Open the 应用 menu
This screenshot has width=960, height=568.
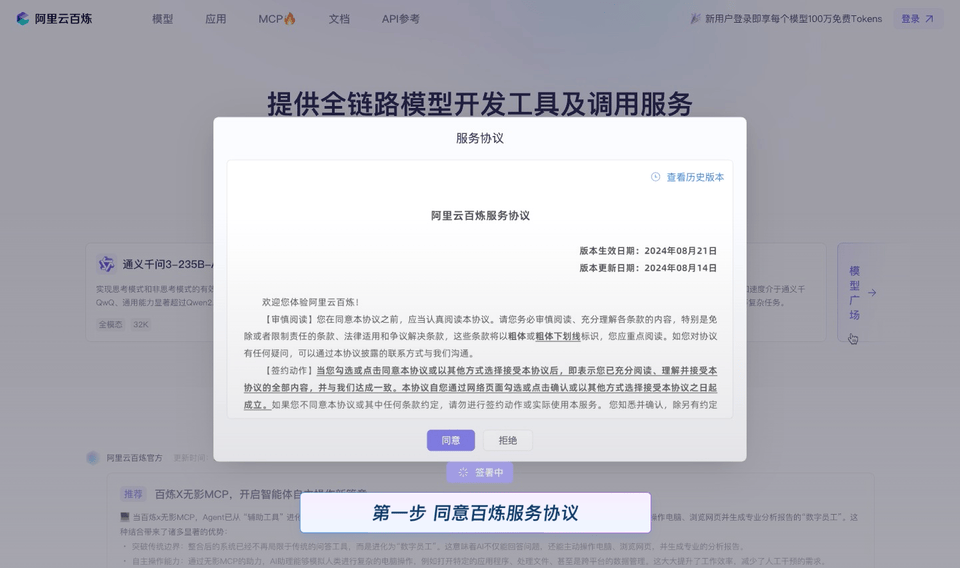click(216, 19)
